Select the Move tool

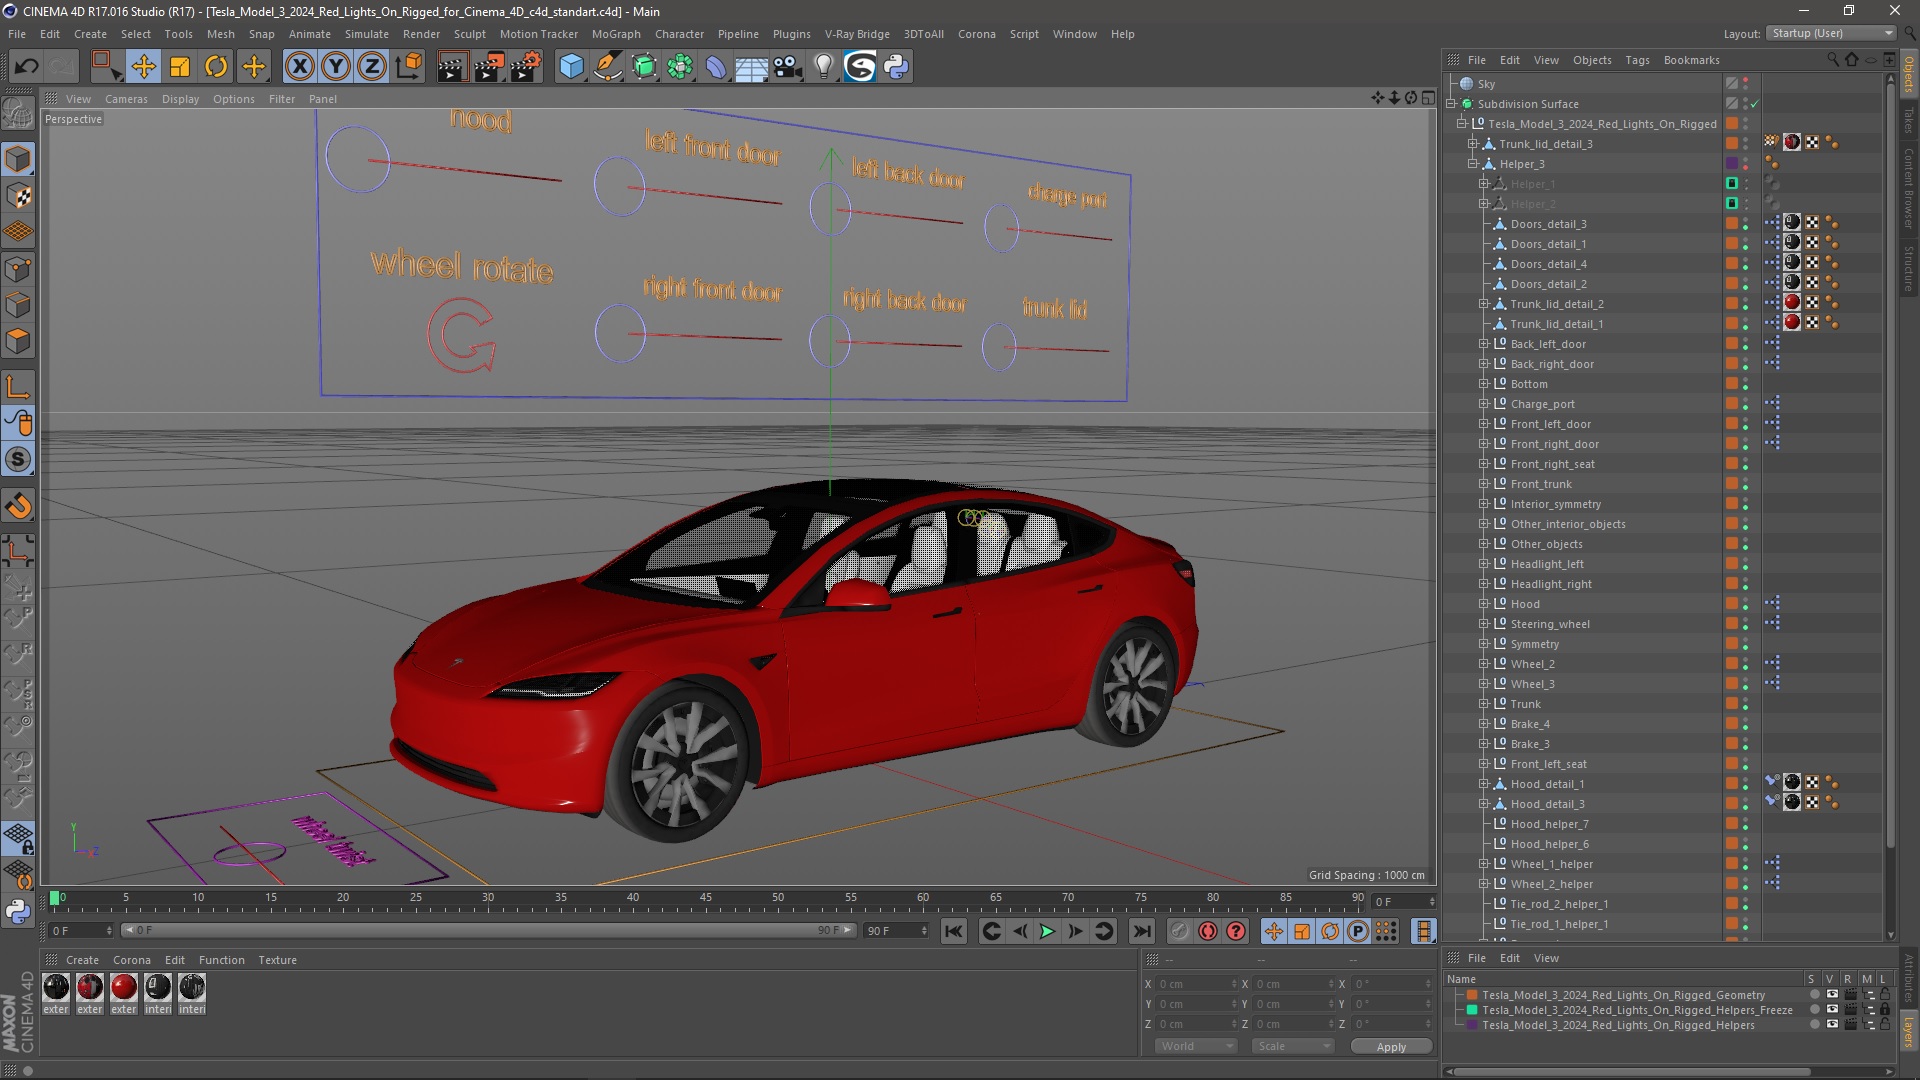click(x=143, y=67)
